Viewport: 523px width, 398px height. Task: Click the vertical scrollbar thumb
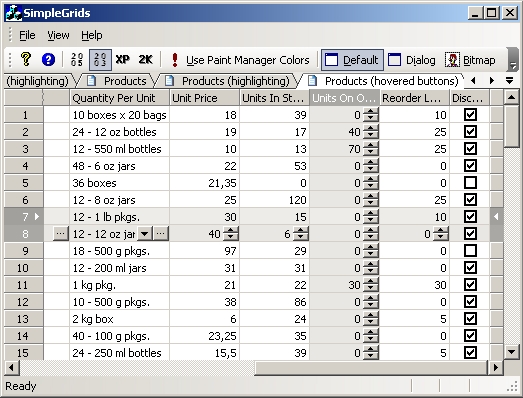(x=511, y=126)
